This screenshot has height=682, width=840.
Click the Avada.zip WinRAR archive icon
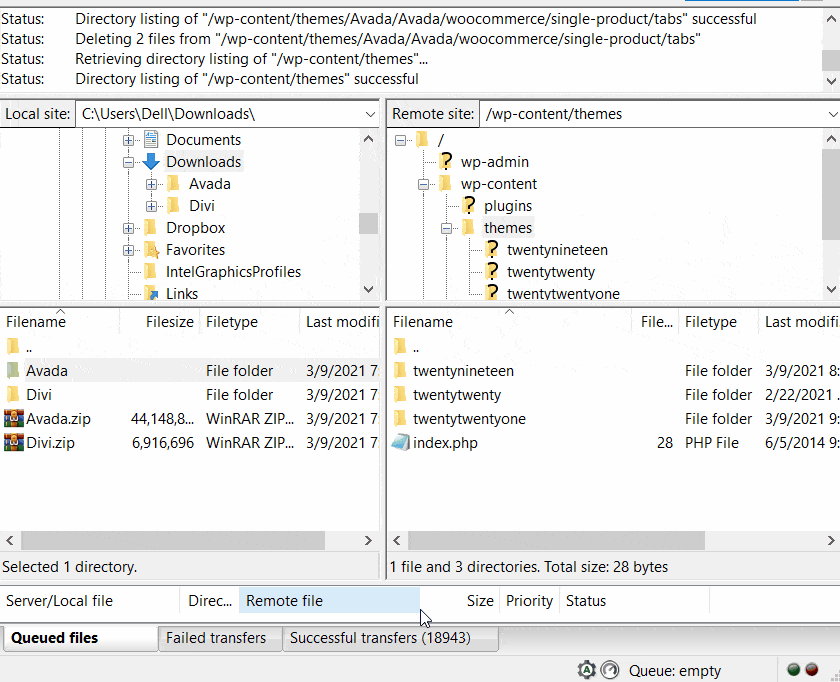click(x=13, y=419)
